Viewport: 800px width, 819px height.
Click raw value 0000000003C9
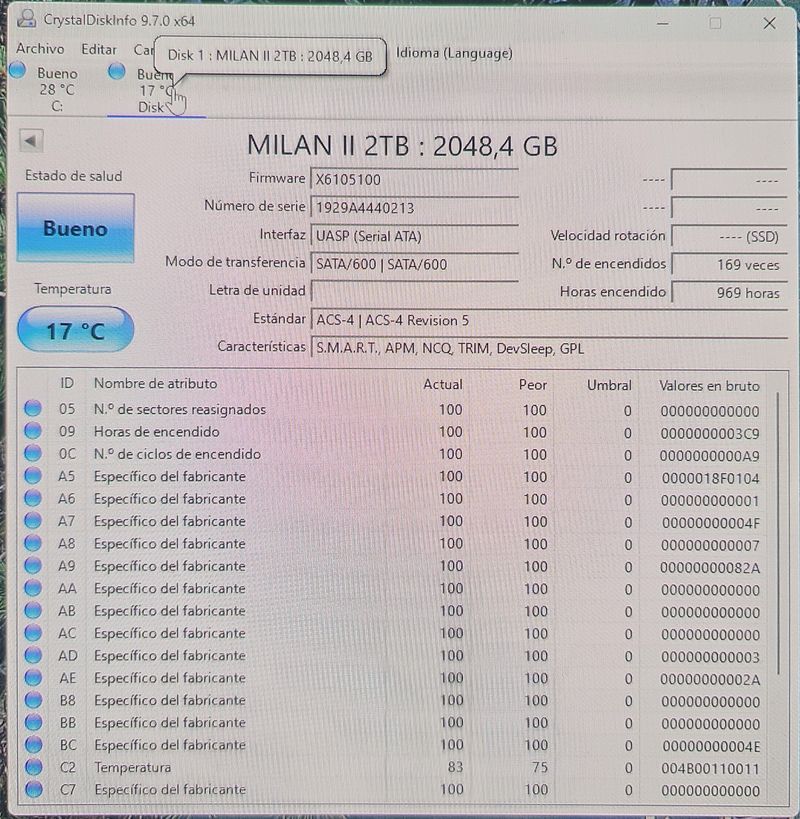coord(710,434)
